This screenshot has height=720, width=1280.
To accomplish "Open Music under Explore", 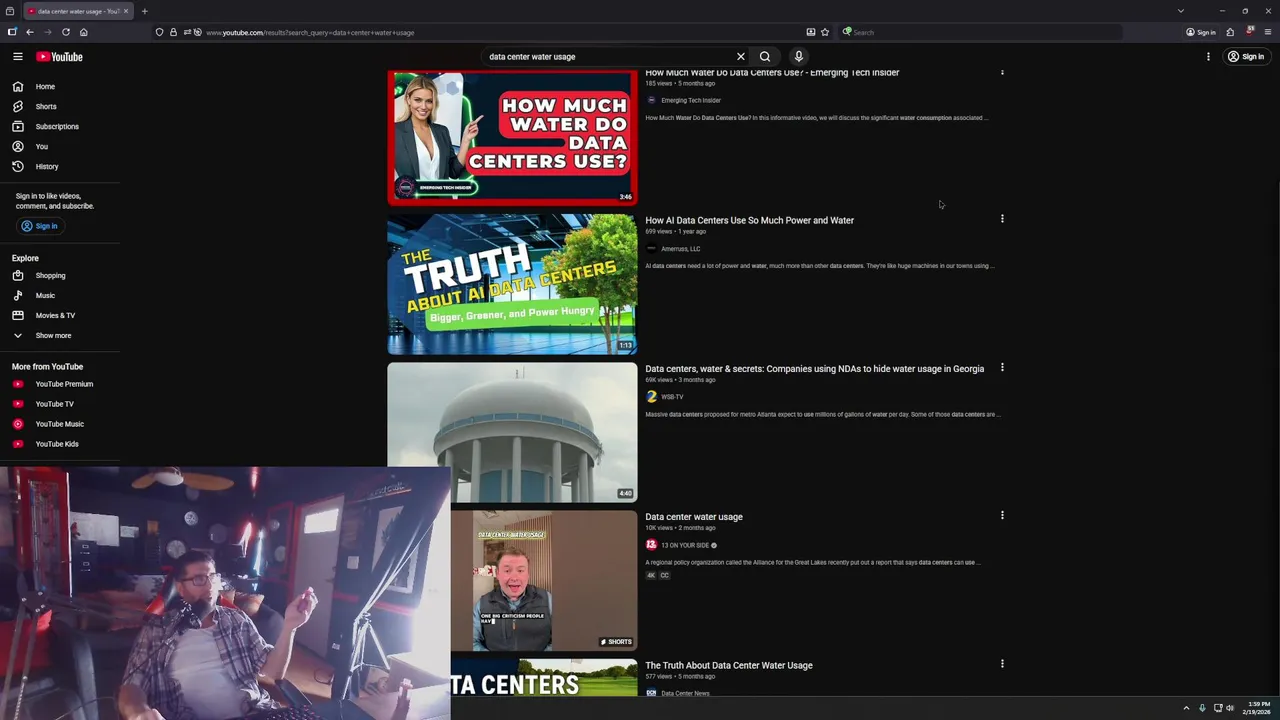I will coord(45,296).
